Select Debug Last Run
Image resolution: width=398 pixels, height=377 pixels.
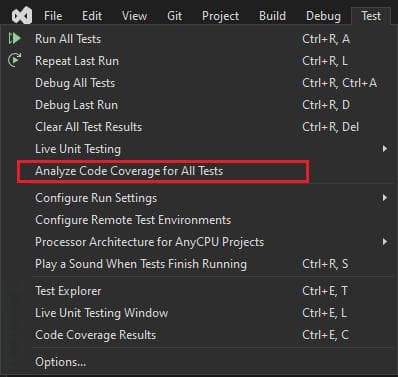pyautogui.click(x=76, y=105)
